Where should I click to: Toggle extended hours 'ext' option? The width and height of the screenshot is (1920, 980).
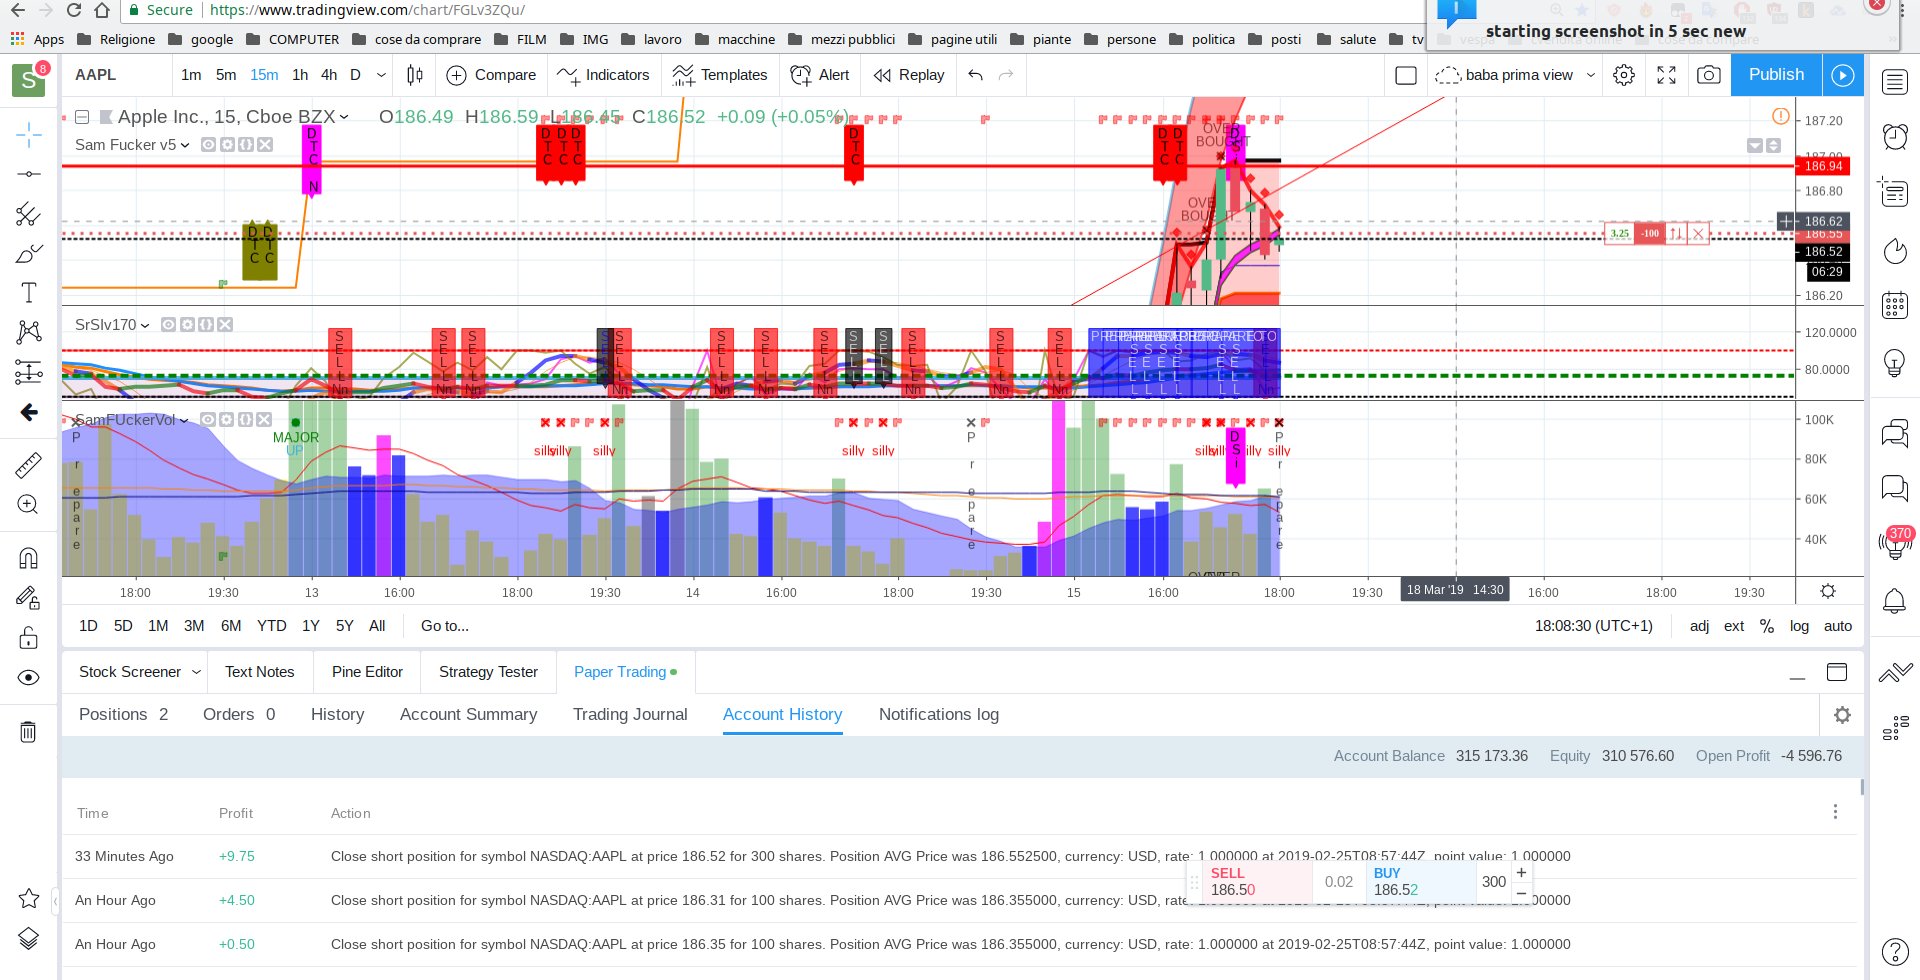click(x=1734, y=626)
